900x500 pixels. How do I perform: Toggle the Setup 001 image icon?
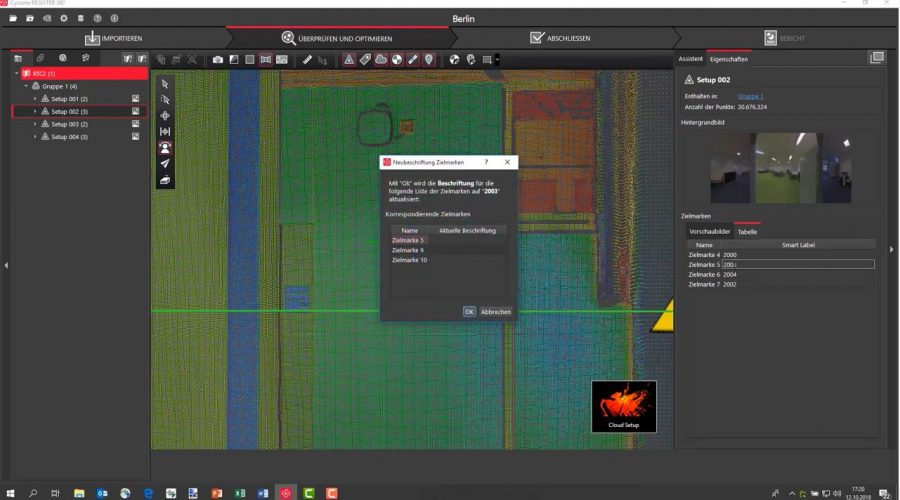[x=135, y=99]
